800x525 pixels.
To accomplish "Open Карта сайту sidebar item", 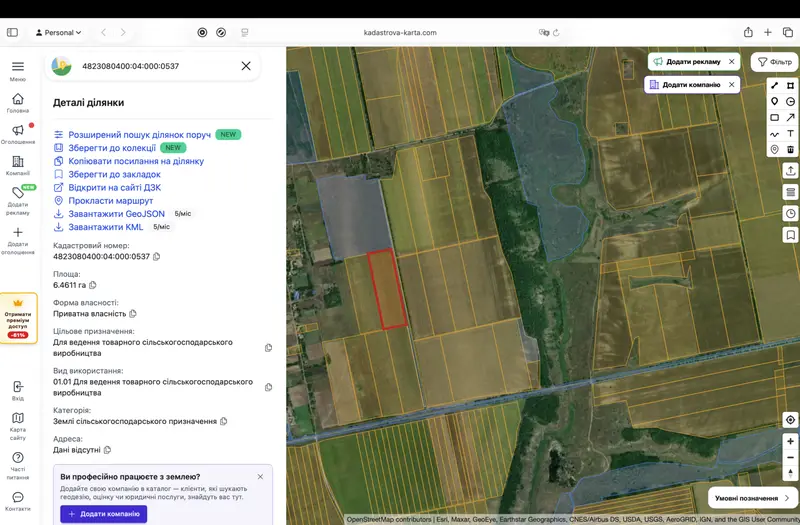I will click(18, 427).
